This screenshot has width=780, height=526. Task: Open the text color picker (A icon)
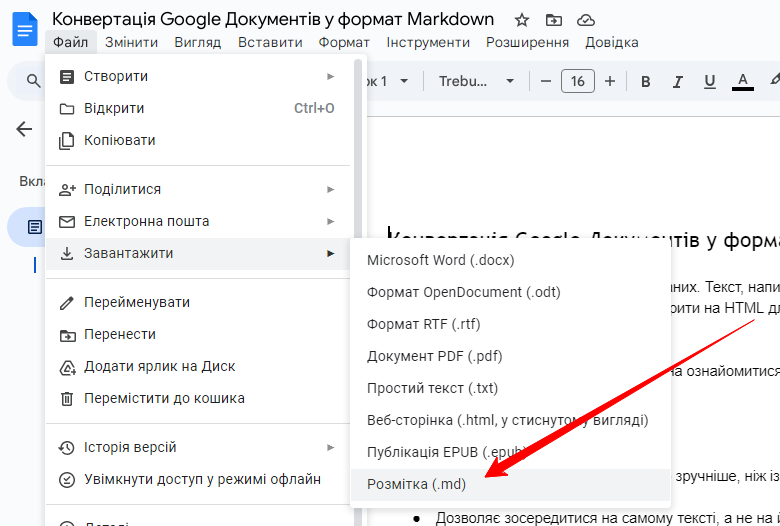(x=743, y=82)
